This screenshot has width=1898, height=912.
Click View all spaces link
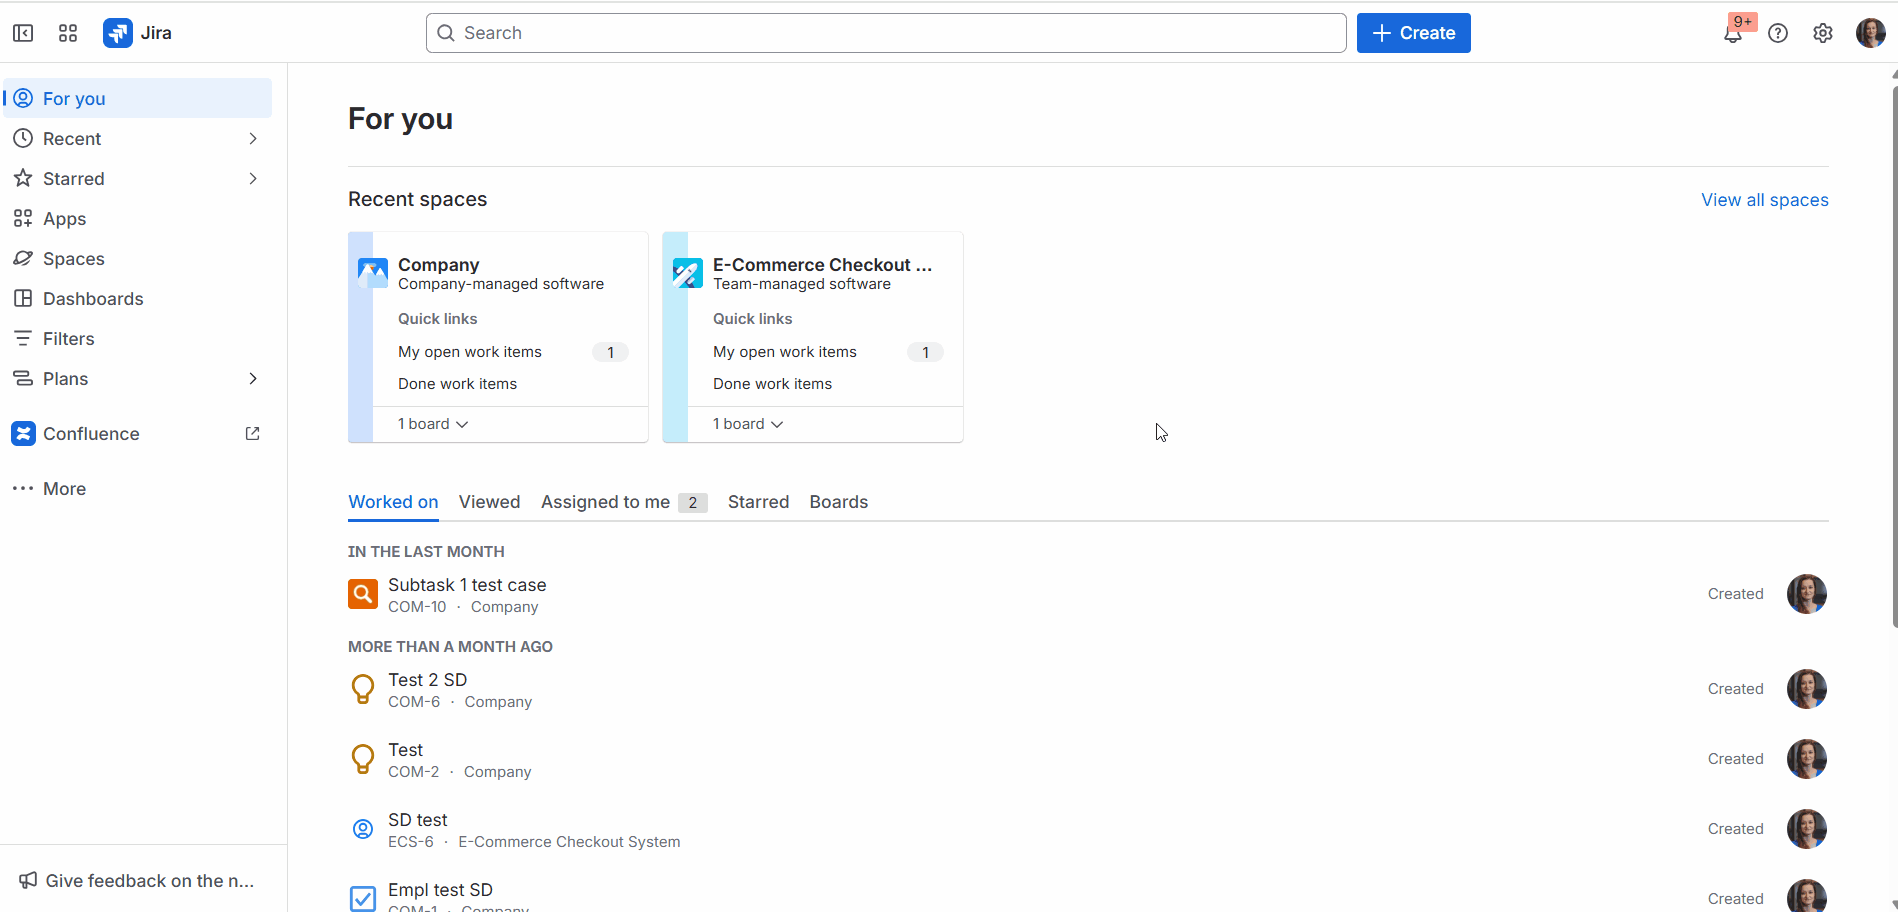click(x=1764, y=200)
